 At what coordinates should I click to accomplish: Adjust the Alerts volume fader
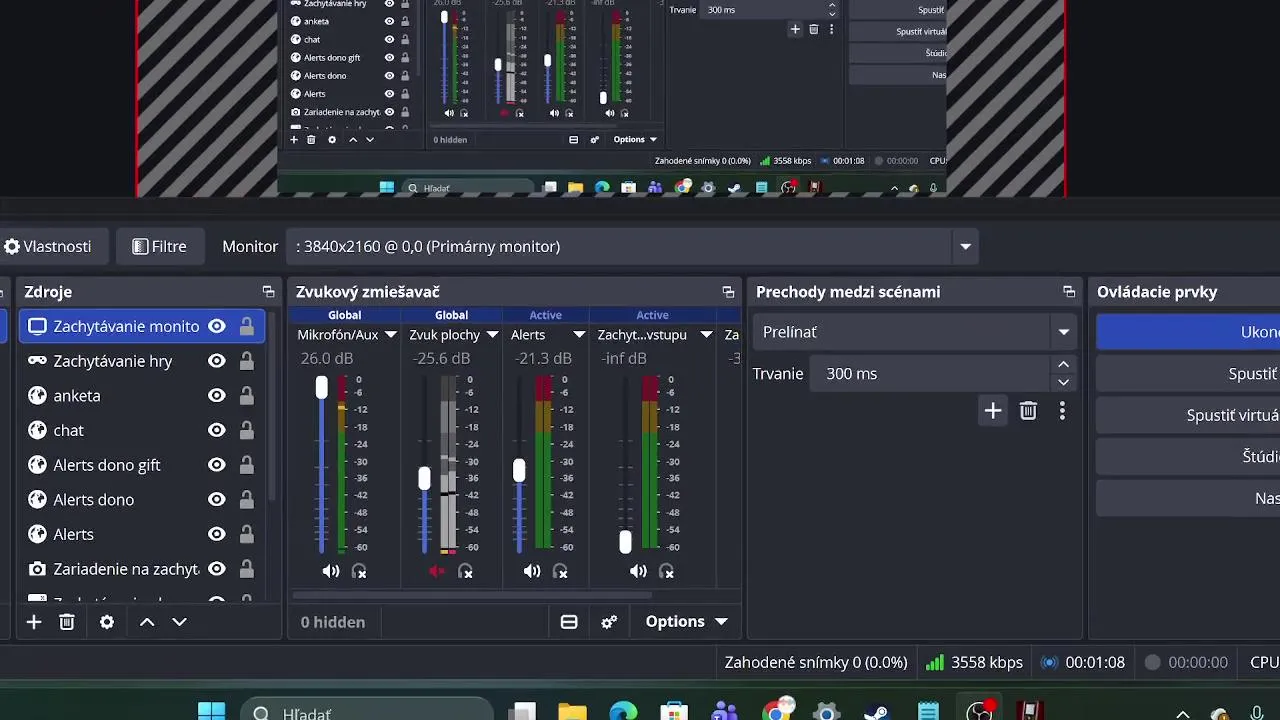[x=519, y=470]
